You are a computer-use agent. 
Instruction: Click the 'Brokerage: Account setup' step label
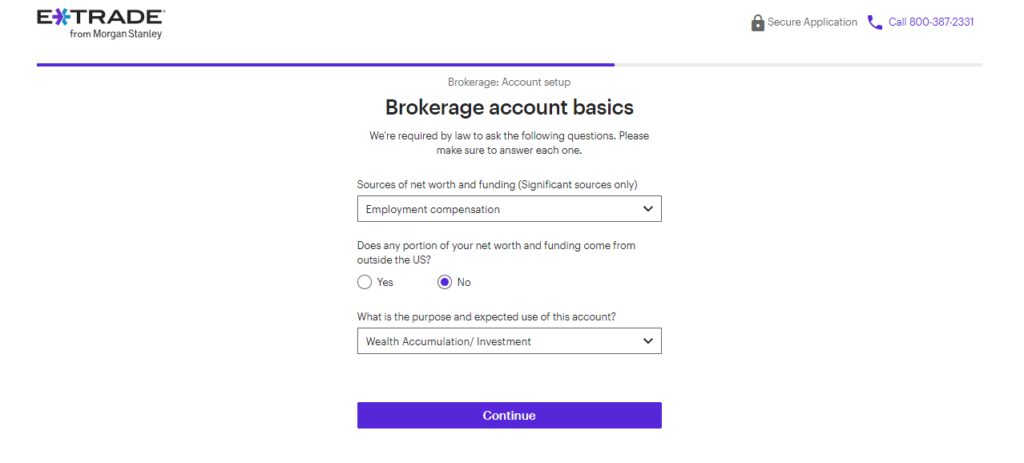pos(509,82)
